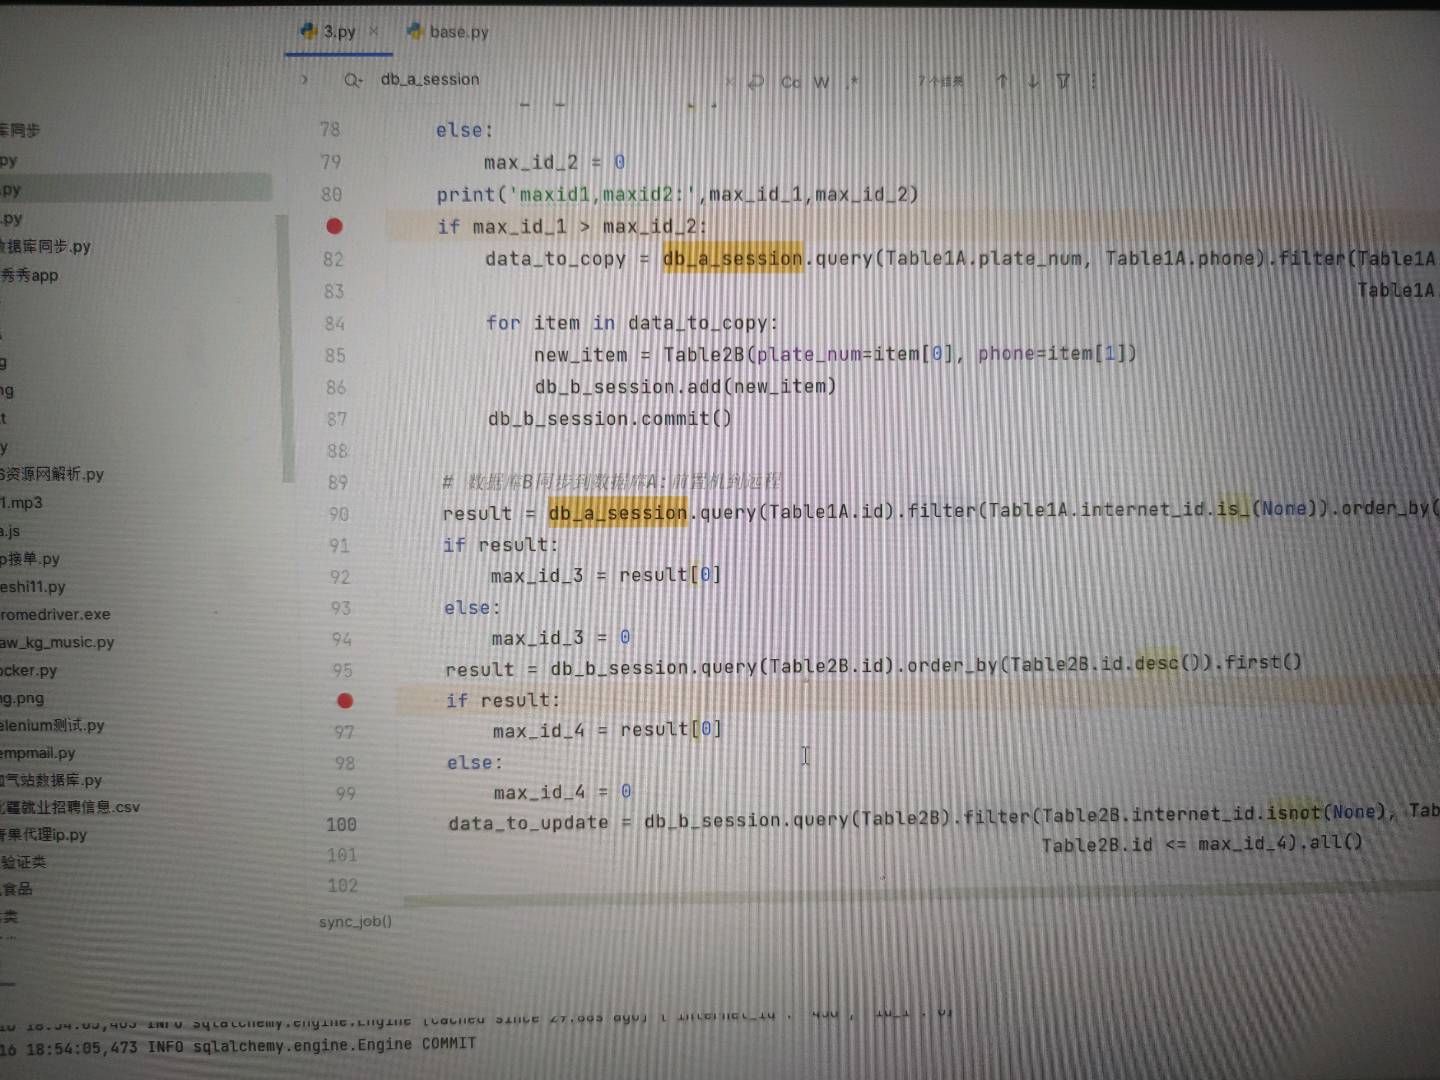Open search filter options funnel icon
1440x1080 pixels.
(1063, 81)
